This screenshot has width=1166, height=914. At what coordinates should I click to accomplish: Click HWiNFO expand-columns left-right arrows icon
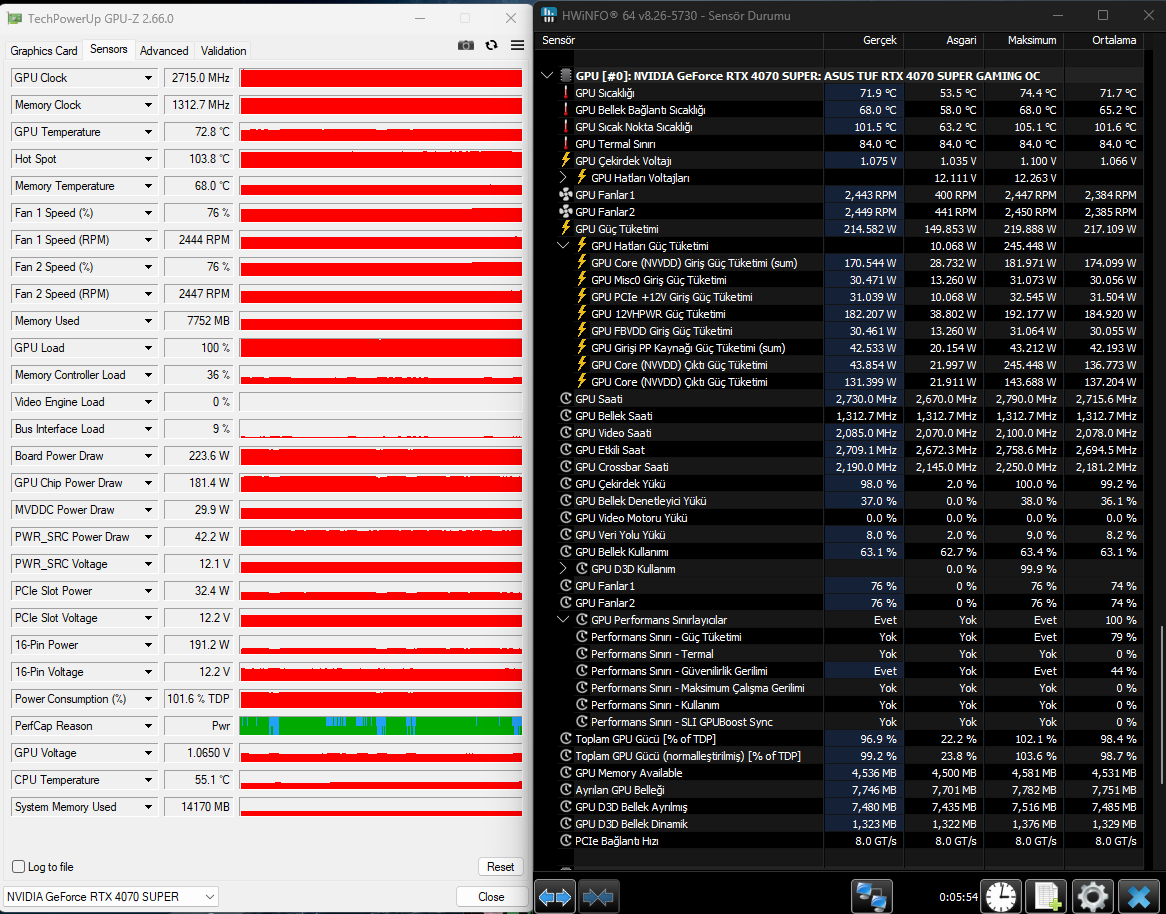(x=555, y=897)
